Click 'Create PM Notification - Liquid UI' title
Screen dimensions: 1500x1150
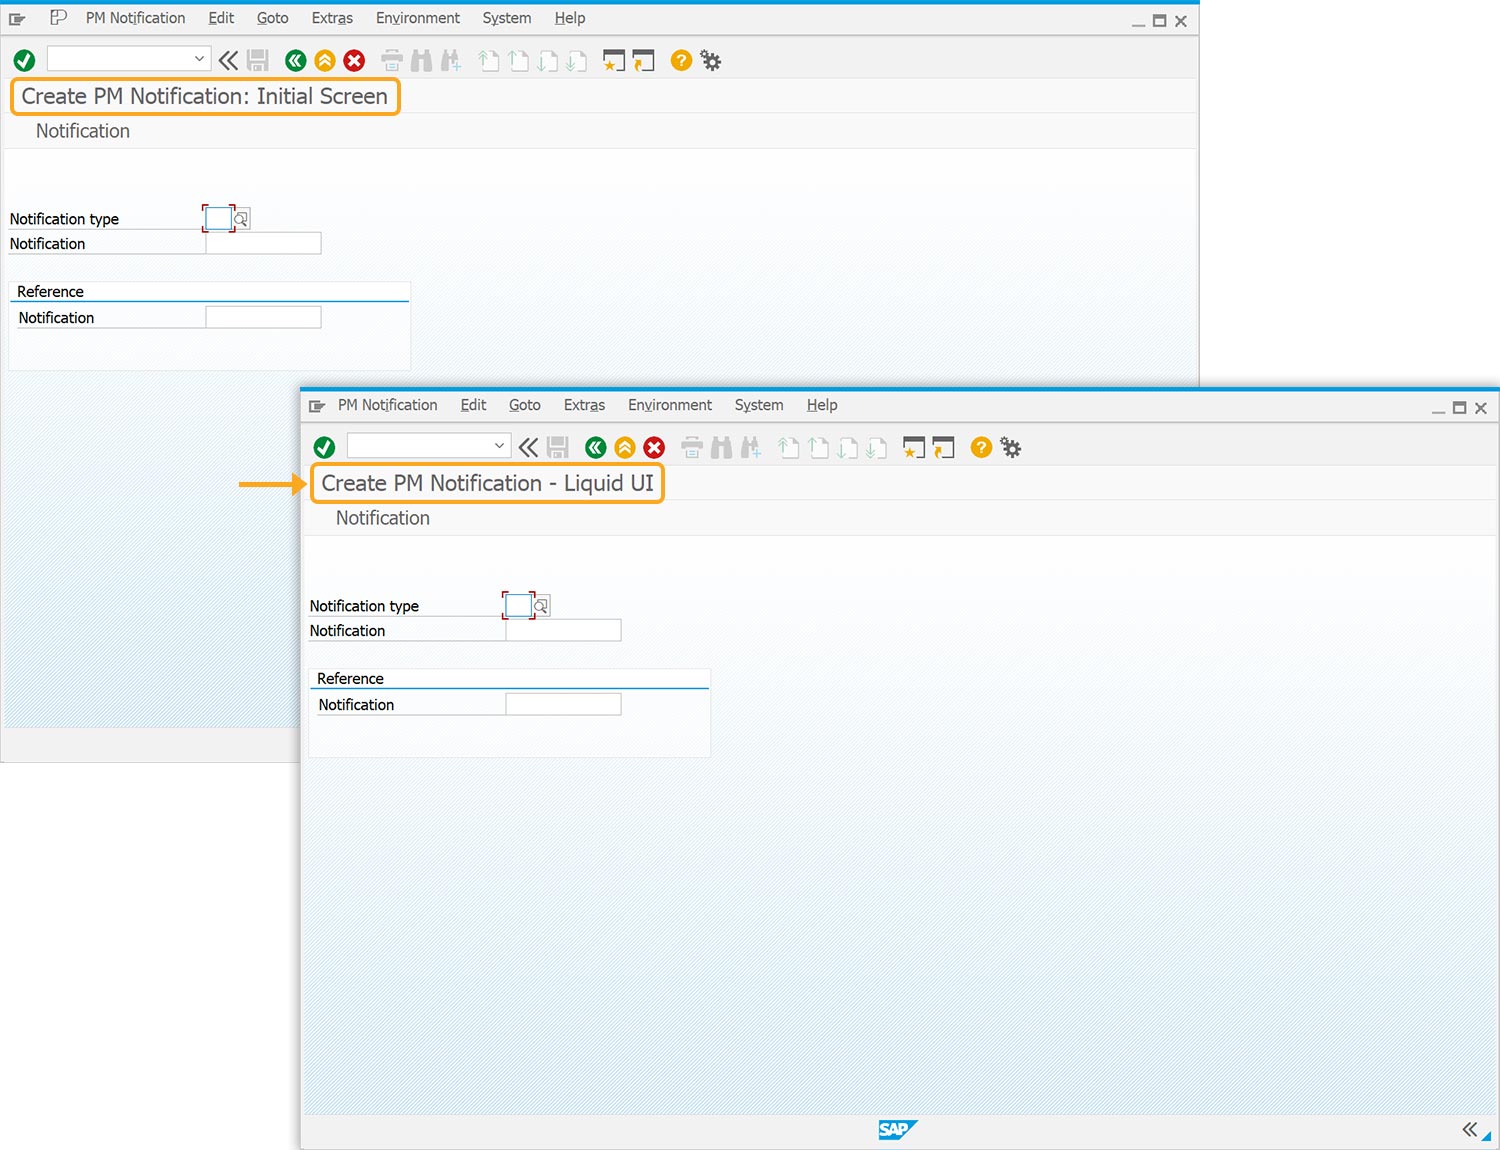[487, 483]
